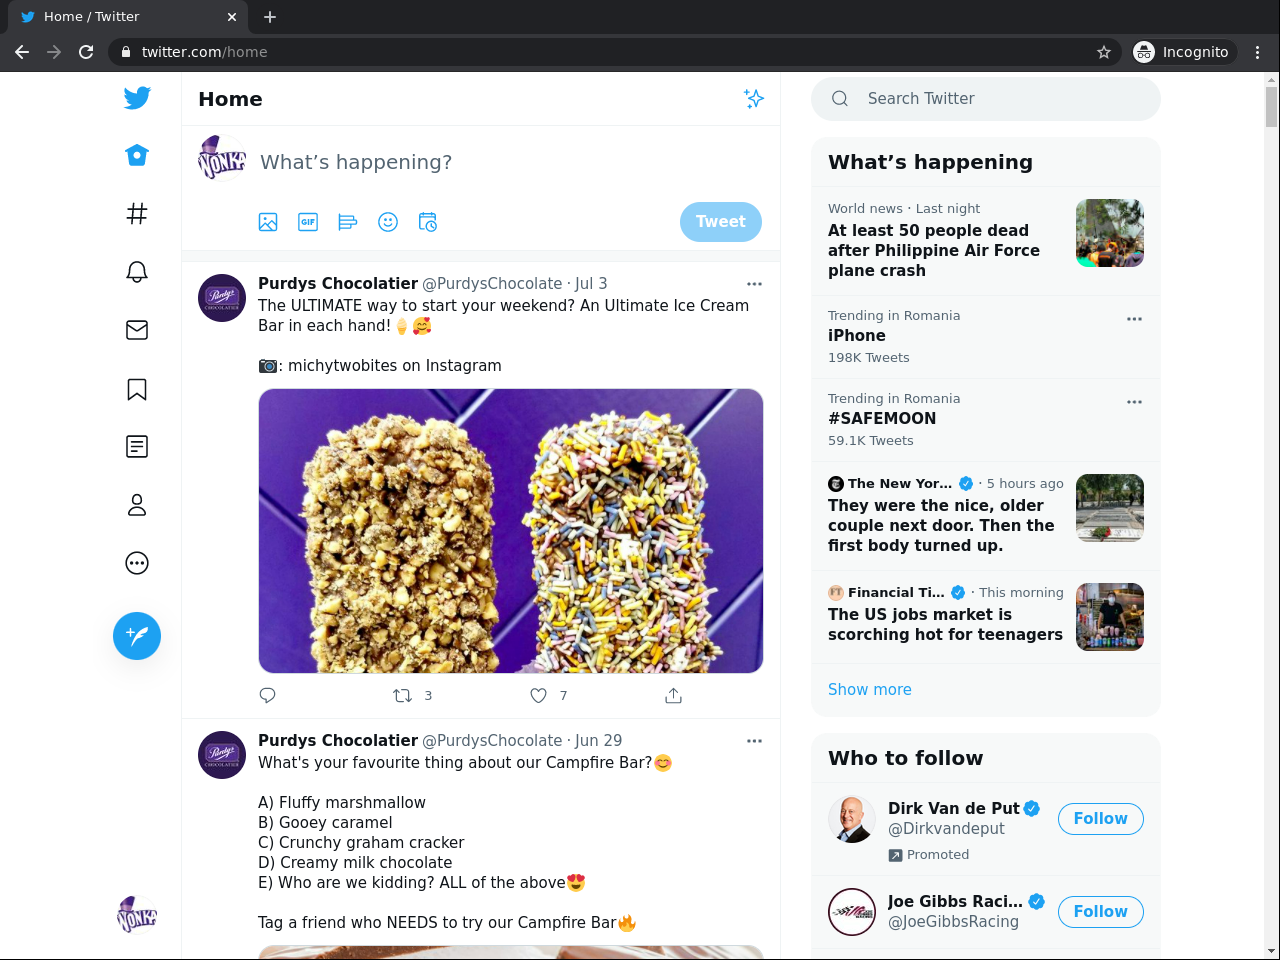Schedule the tweet with calendar icon
The image size is (1280, 960).
tap(428, 222)
